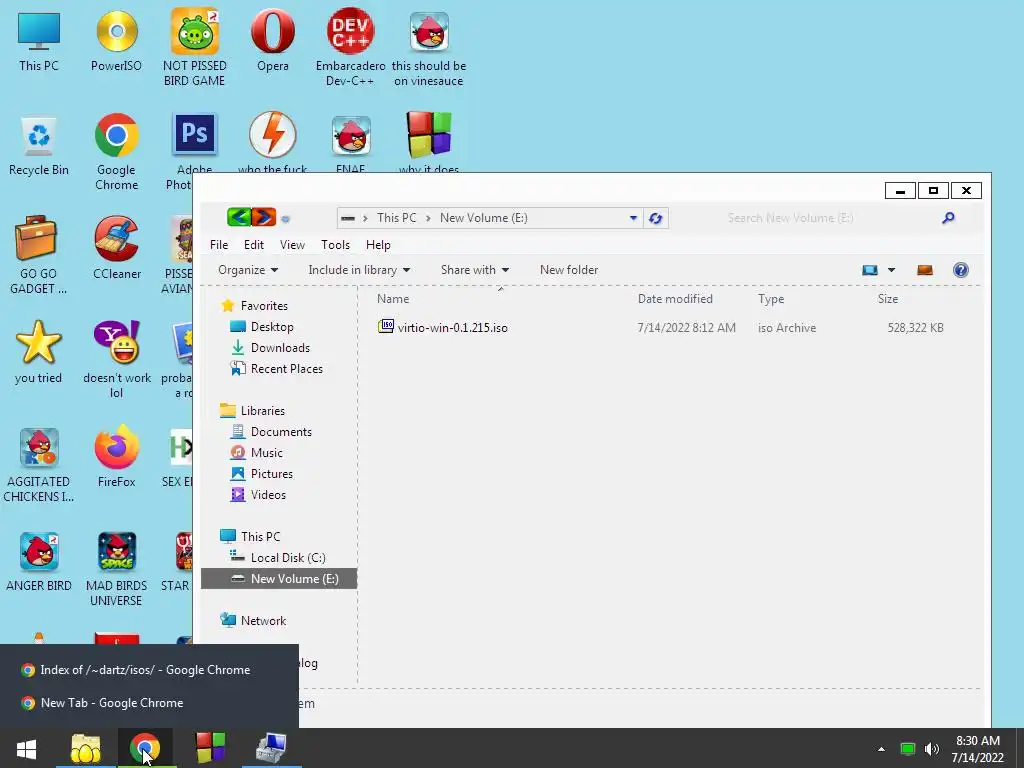Open the 'you tried' star icon
The height and width of the screenshot is (768, 1024).
click(x=39, y=351)
